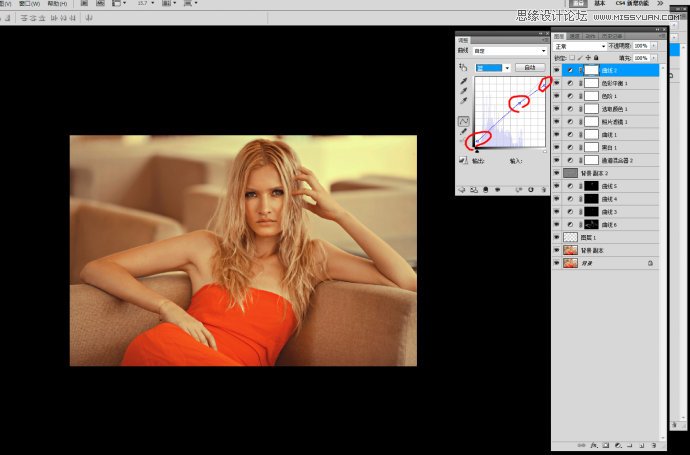Pick the white point eyedropper in Curves
The image size is (690, 455).
point(464,101)
